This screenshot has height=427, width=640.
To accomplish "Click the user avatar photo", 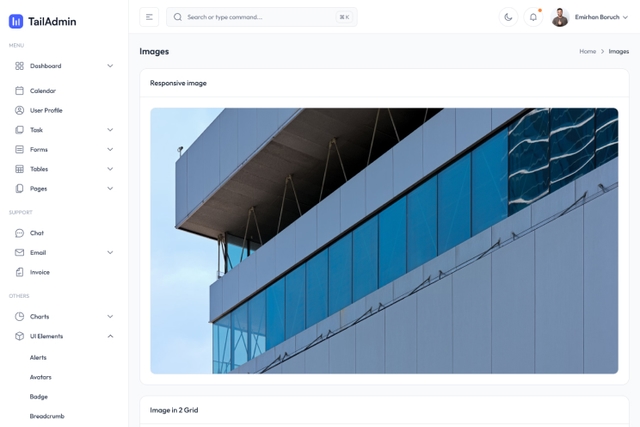I will [x=560, y=17].
